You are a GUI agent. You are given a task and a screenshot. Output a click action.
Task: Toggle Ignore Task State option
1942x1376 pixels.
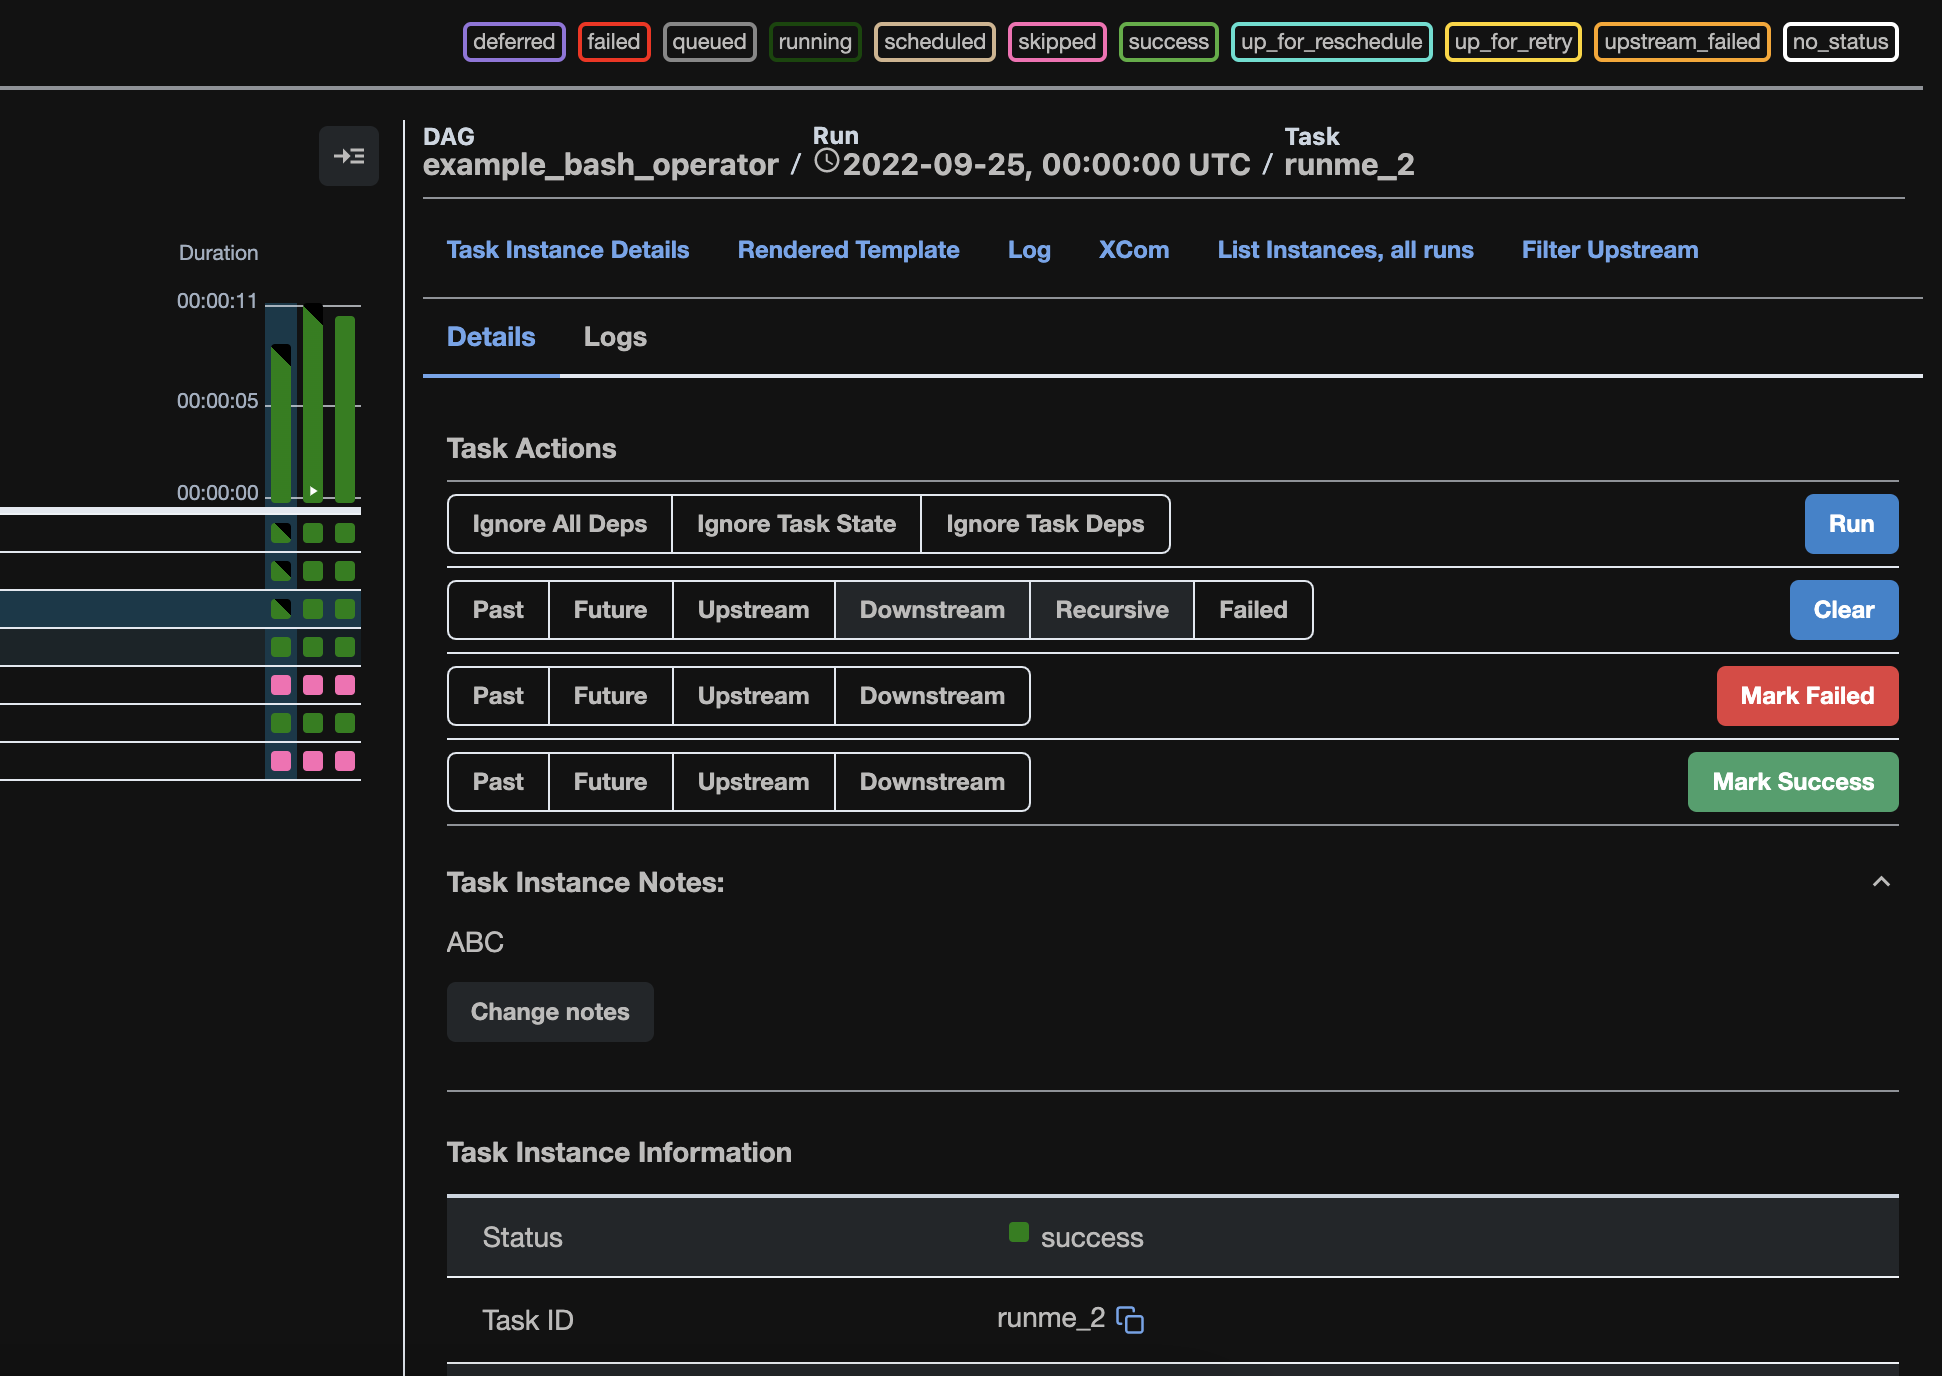tap(796, 524)
